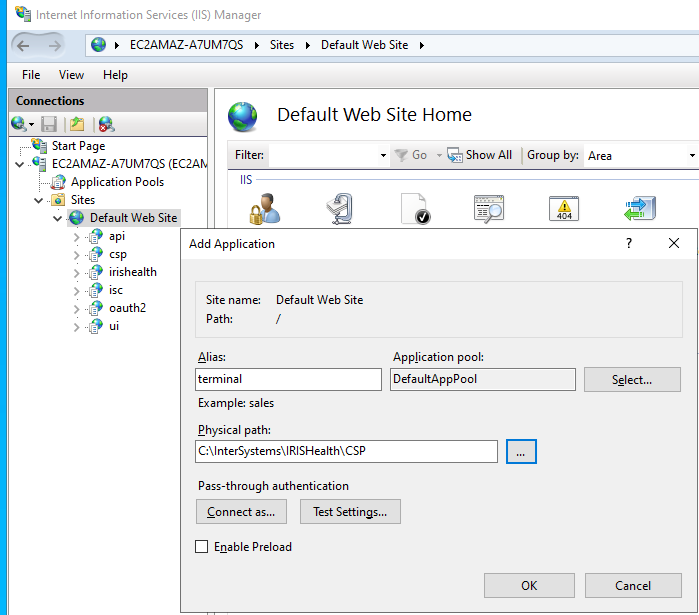Expand the oauth2 application node
The image size is (699, 615).
click(x=77, y=308)
